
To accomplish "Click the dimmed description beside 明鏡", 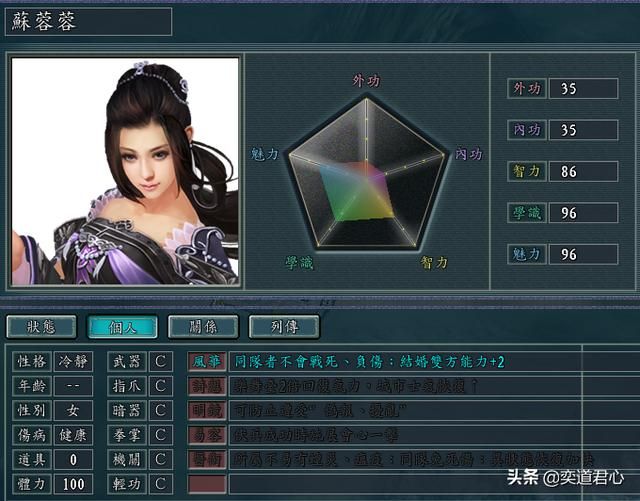I will tap(320, 411).
